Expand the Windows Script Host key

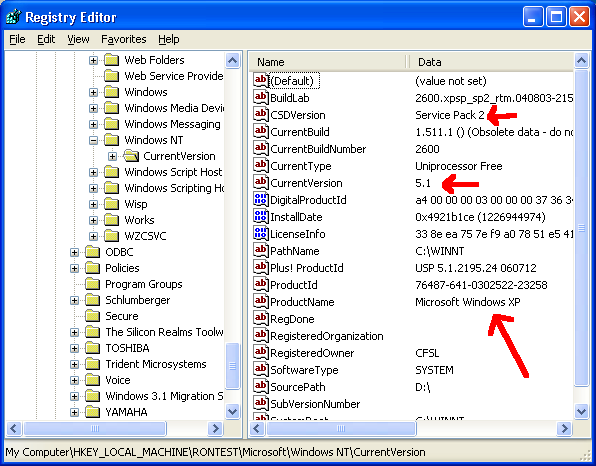click(x=94, y=172)
